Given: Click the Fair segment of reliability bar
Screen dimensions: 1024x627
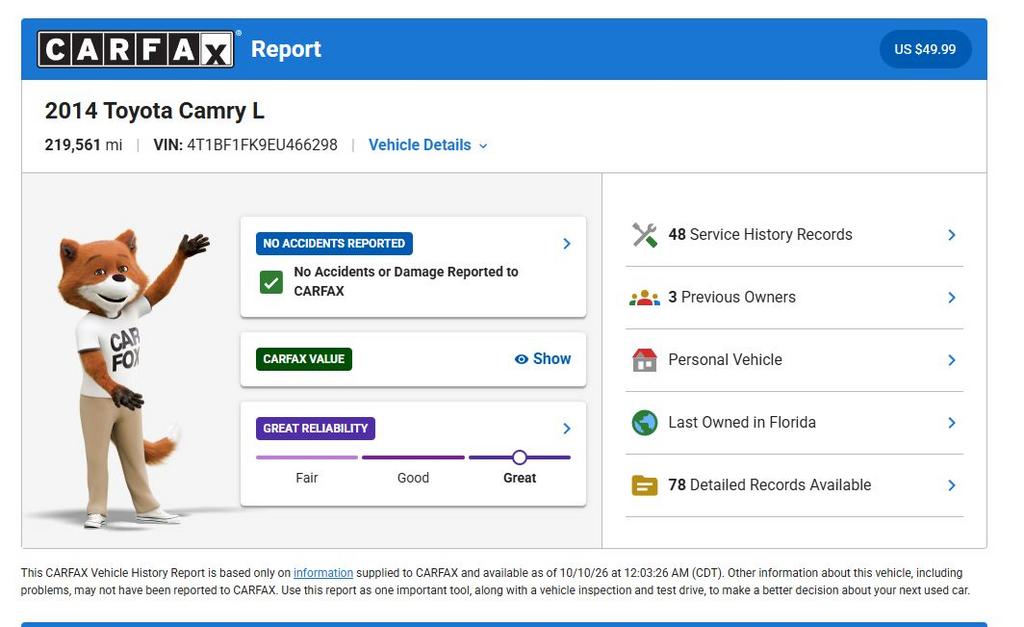Looking at the screenshot, I should 307,457.
